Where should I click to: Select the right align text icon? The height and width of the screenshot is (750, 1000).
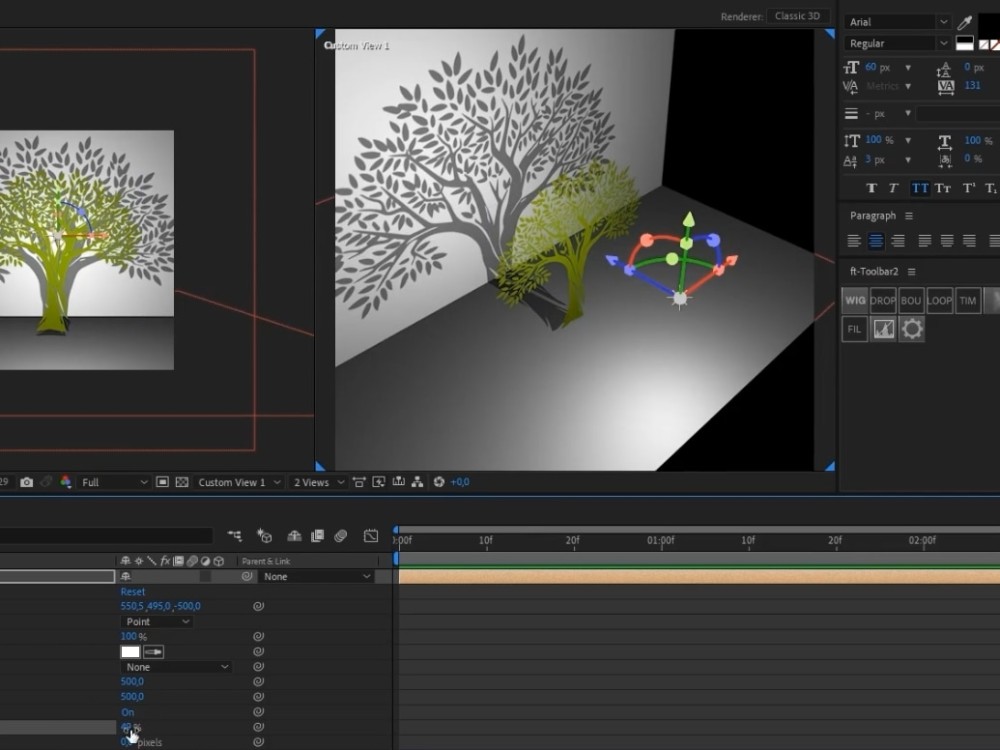pyautogui.click(x=898, y=240)
